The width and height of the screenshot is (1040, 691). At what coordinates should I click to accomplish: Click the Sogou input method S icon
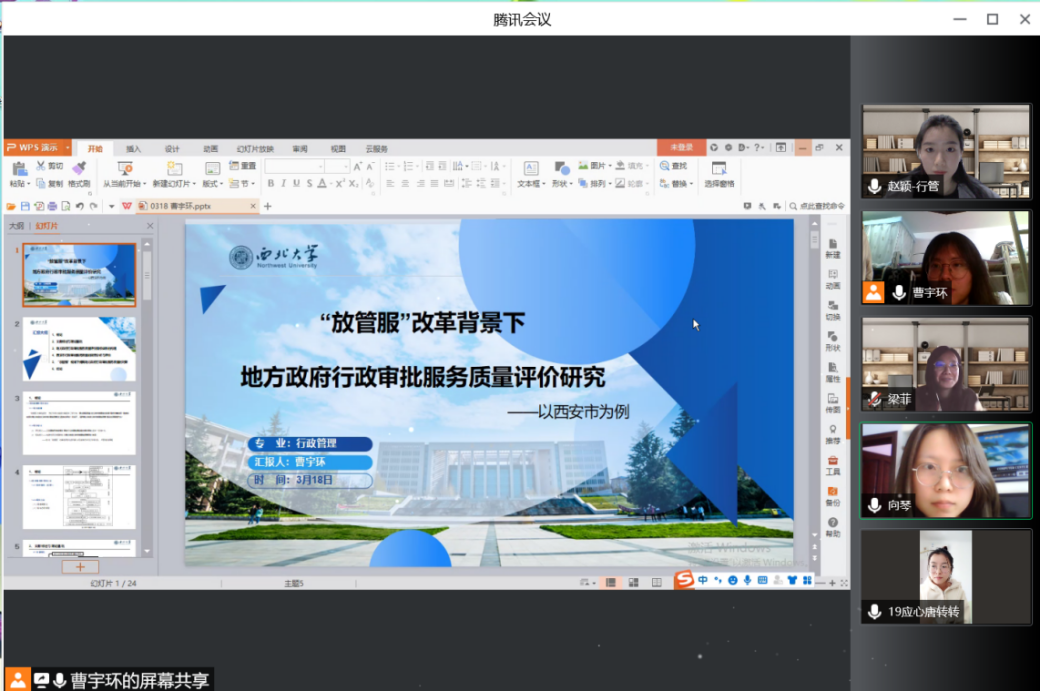click(x=683, y=580)
